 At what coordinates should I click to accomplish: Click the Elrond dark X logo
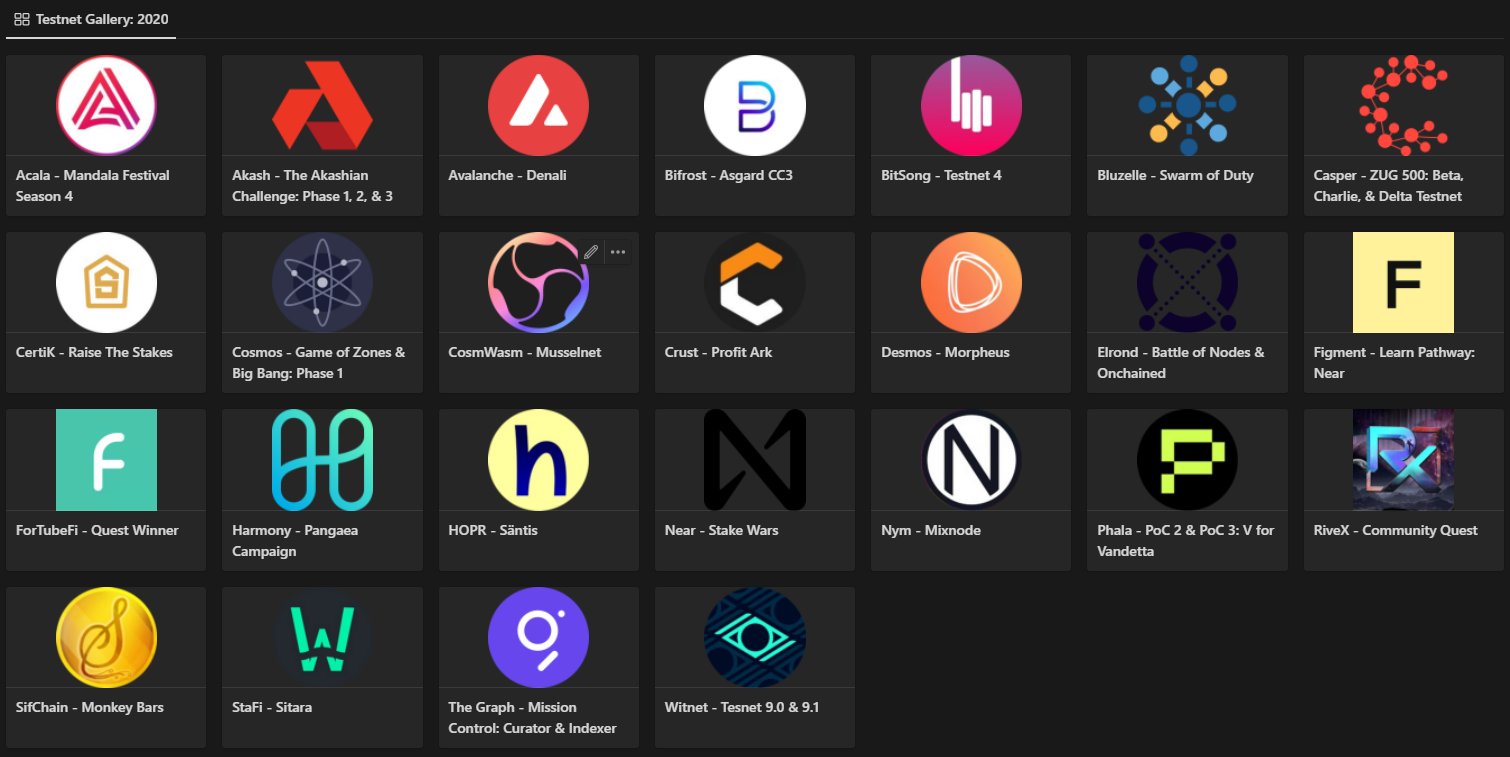click(1187, 282)
